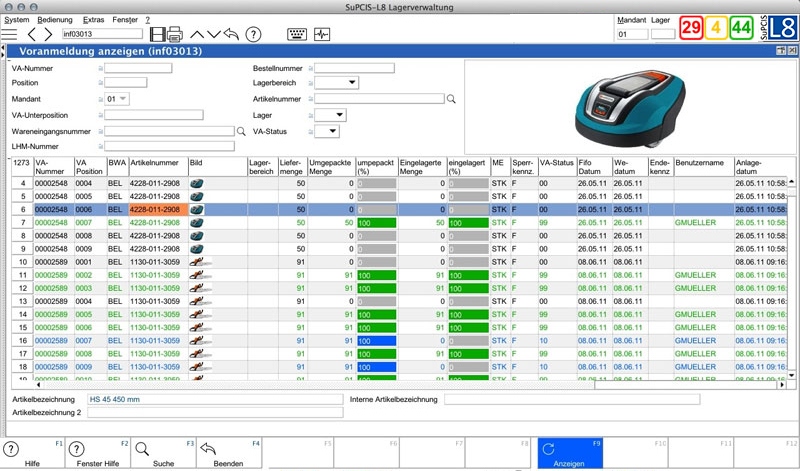Open the System menu
Image resolution: width=800 pixels, height=471 pixels.
17,20
